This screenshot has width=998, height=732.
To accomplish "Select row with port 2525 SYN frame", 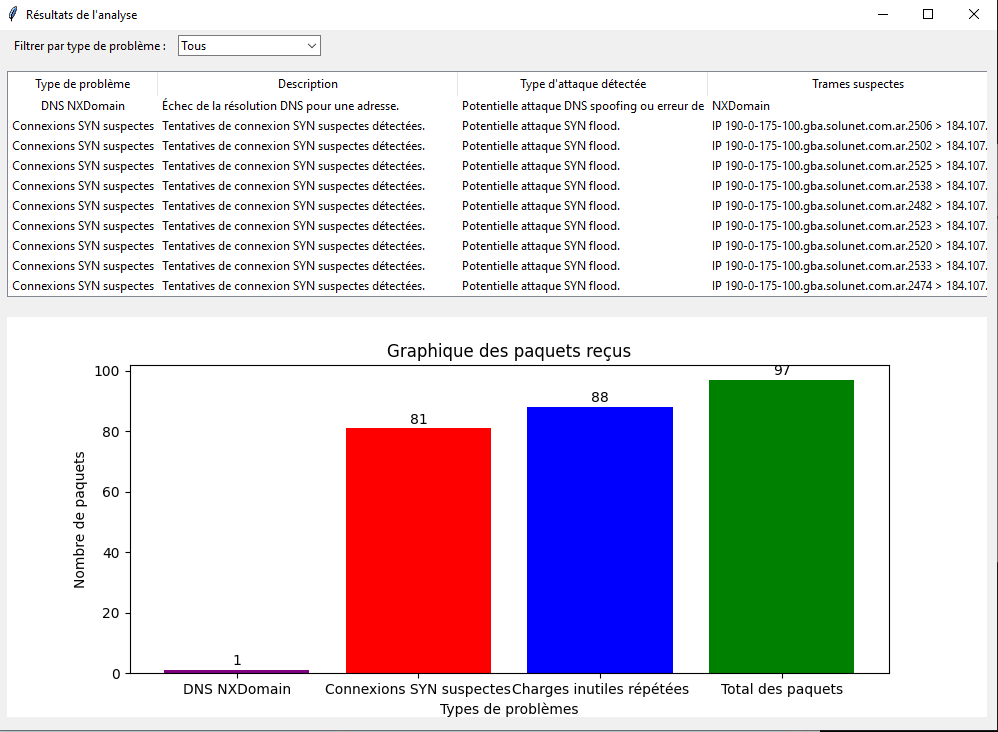I will (497, 166).
